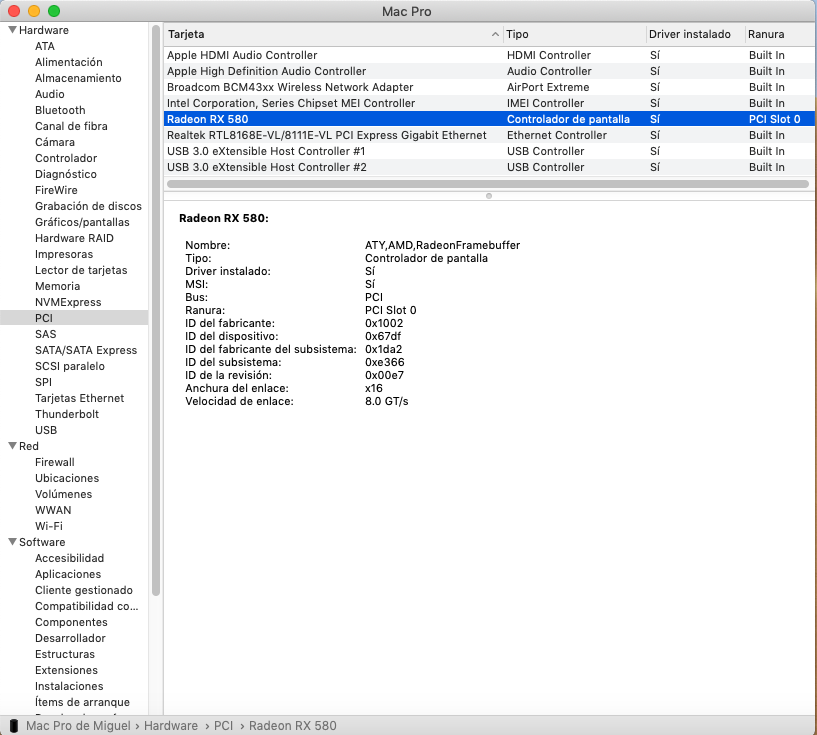
Task: Select Realtek RTL8168E-VL Gigabit Ethernet row
Action: point(489,135)
